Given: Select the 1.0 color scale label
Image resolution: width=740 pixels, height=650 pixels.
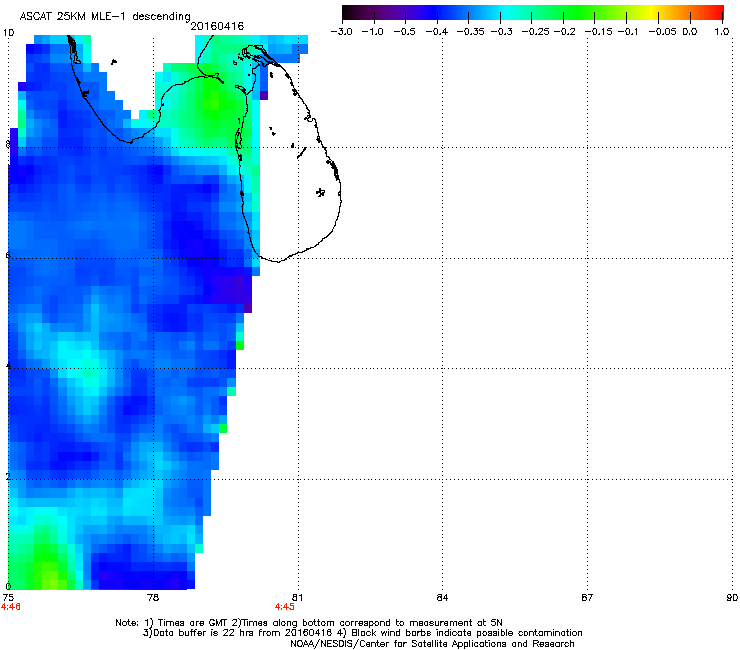Looking at the screenshot, I should click(x=721, y=32).
